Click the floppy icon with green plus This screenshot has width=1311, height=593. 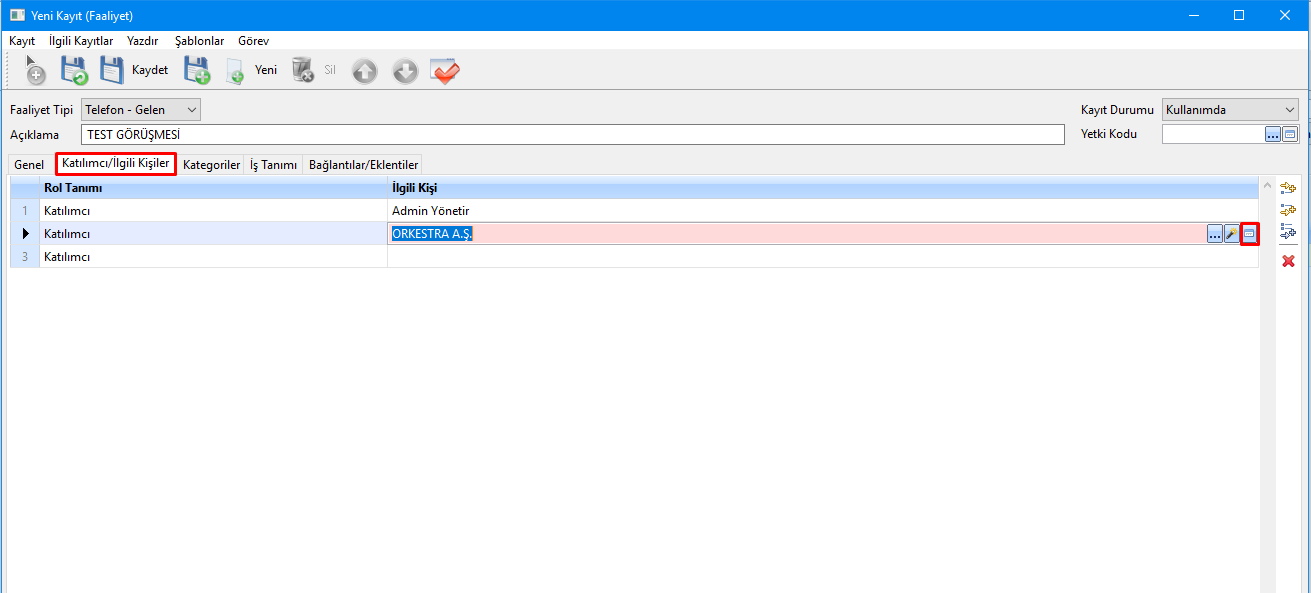tap(197, 70)
